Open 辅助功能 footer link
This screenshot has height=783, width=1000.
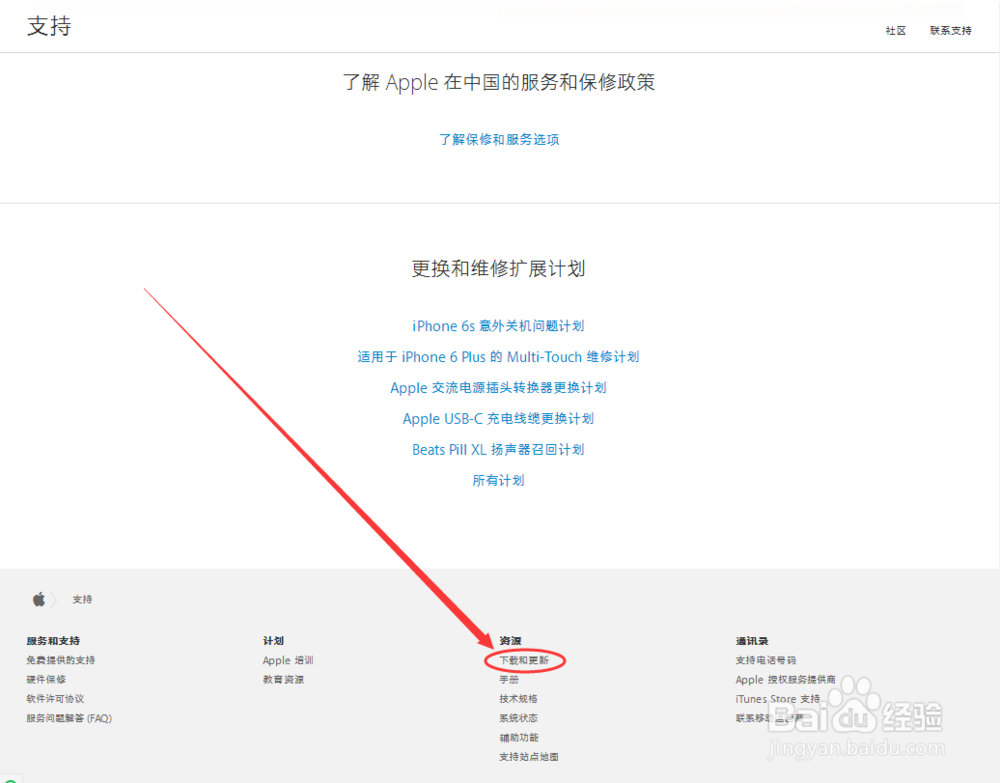[519, 738]
